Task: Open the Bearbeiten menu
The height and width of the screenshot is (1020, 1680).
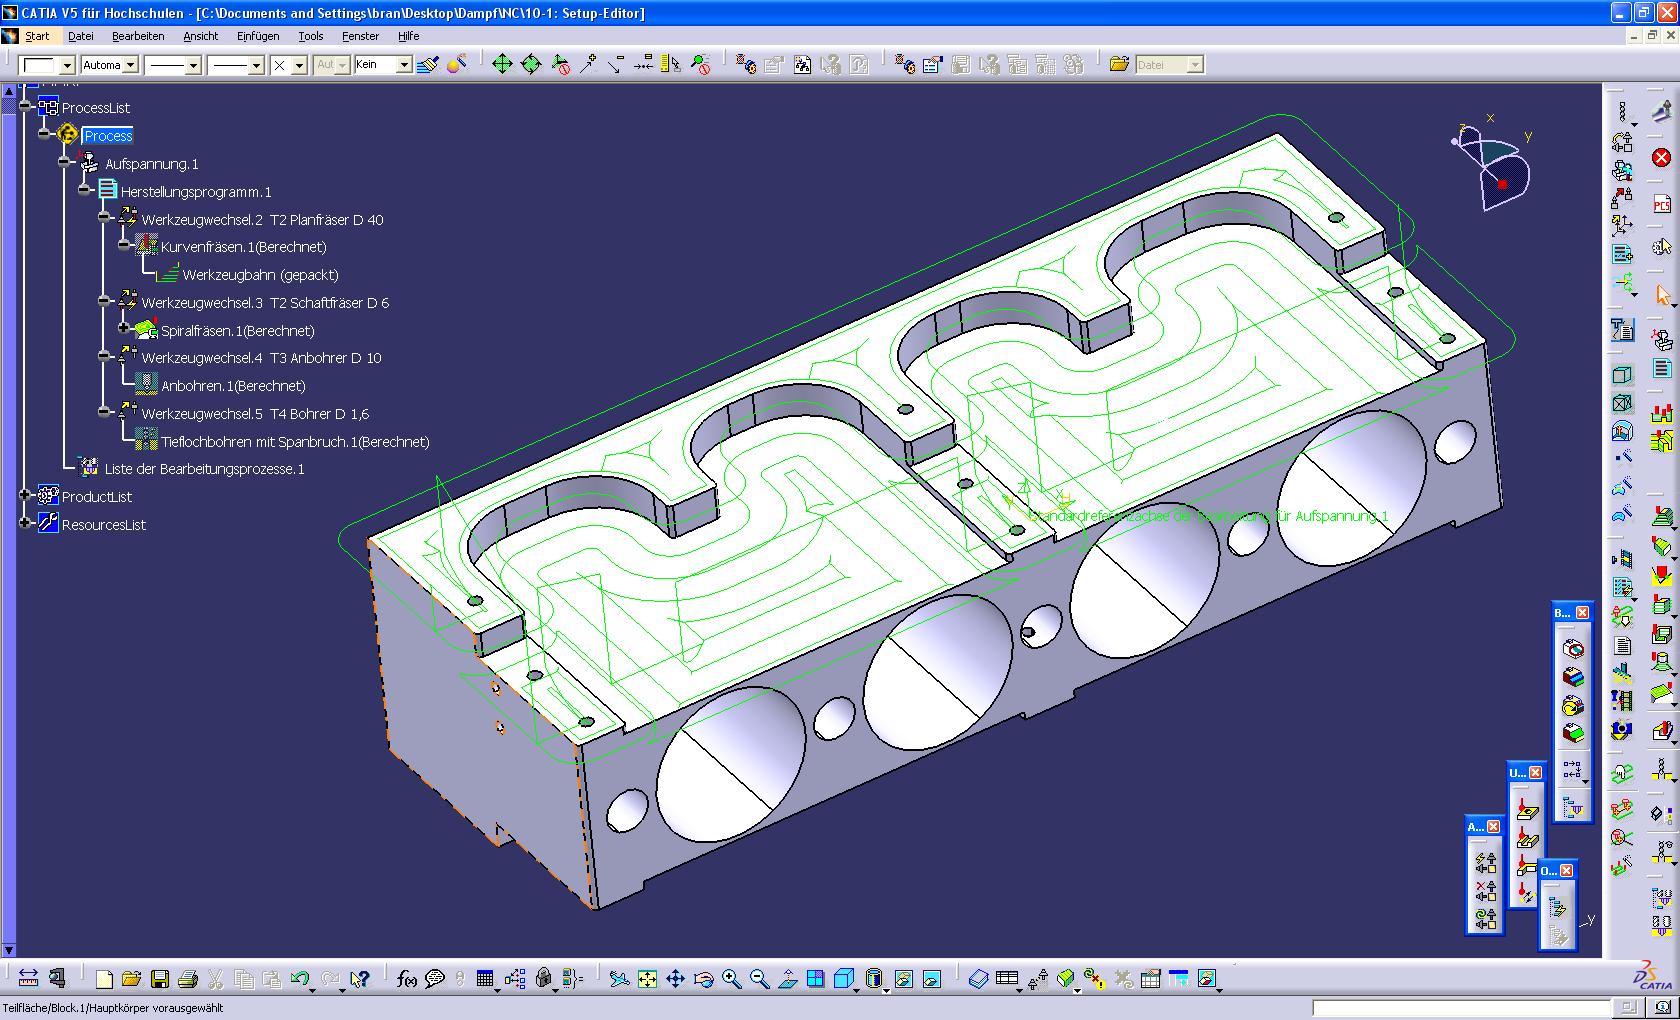Action: [138, 36]
